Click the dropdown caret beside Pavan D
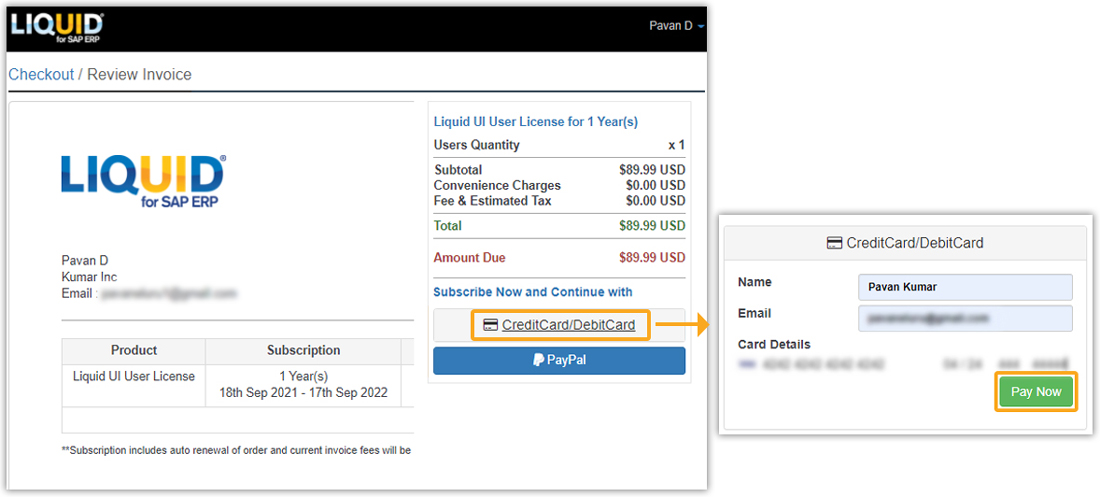1100x497 pixels. [701, 27]
